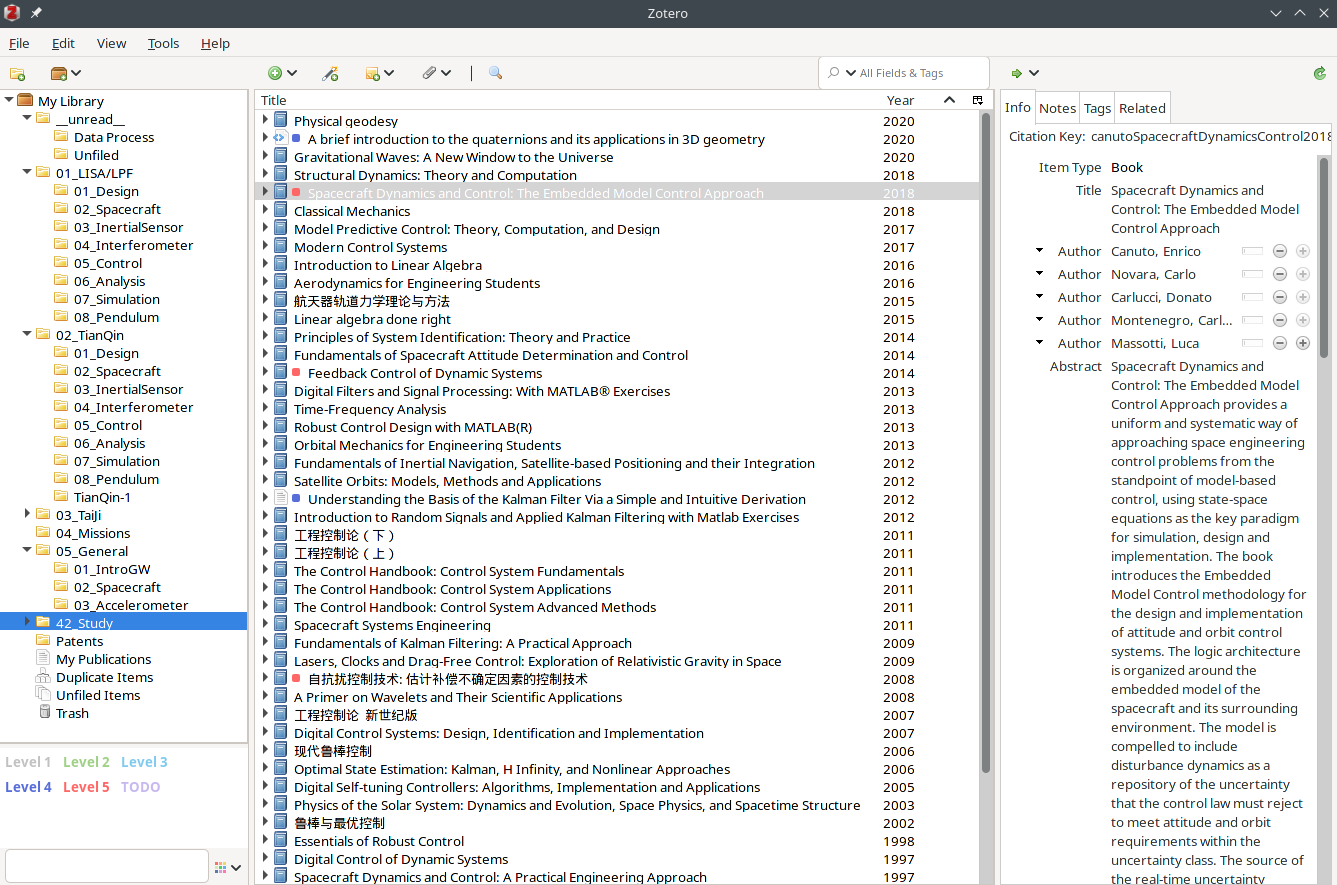The width and height of the screenshot is (1337, 885).
Task: Select the 05_Control collection under 01_LISA/LPF
Action: [108, 263]
